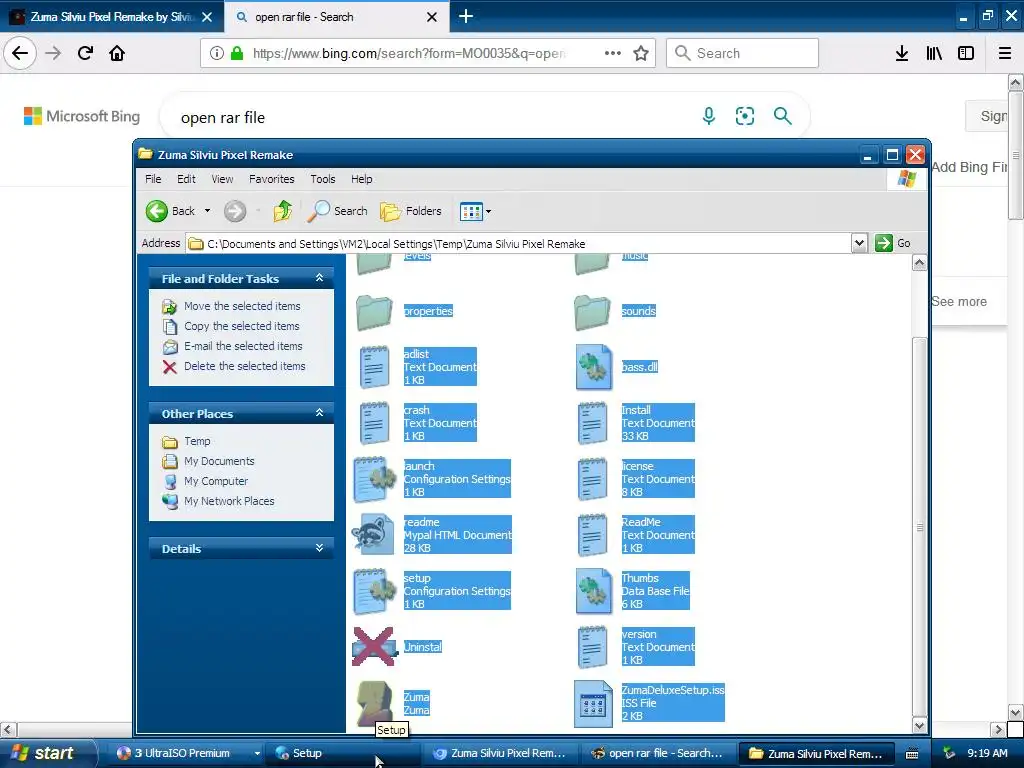Select the bass.dll file icon

click(x=594, y=367)
